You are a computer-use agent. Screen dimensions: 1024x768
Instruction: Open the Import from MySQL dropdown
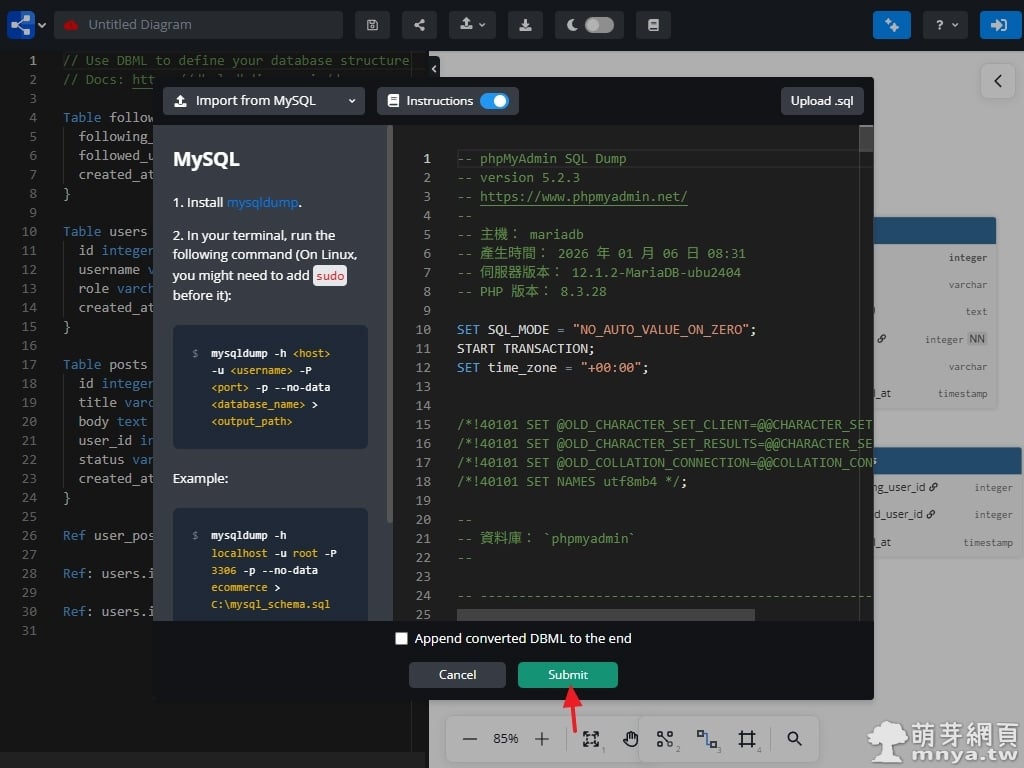coord(264,101)
